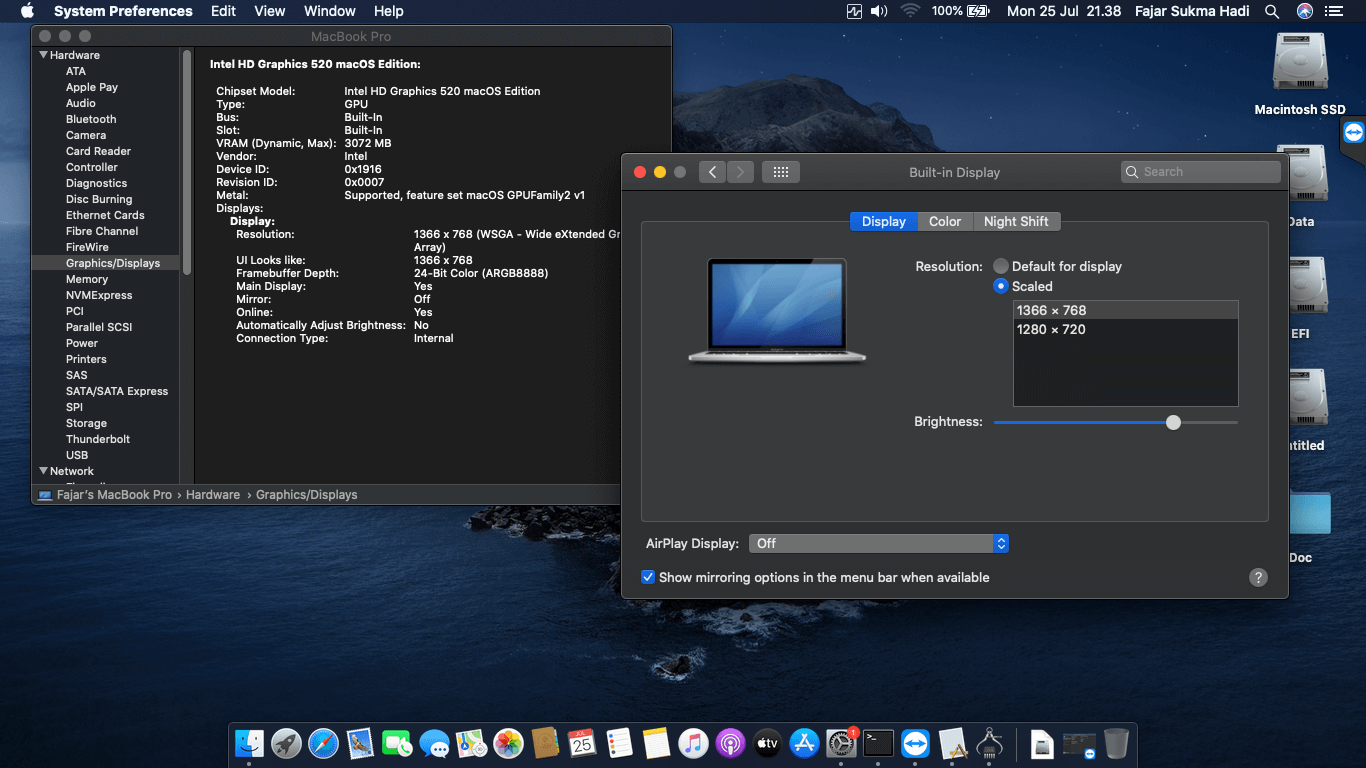Select Memory in System Information sidebar
The image size is (1366, 768).
tap(87, 279)
